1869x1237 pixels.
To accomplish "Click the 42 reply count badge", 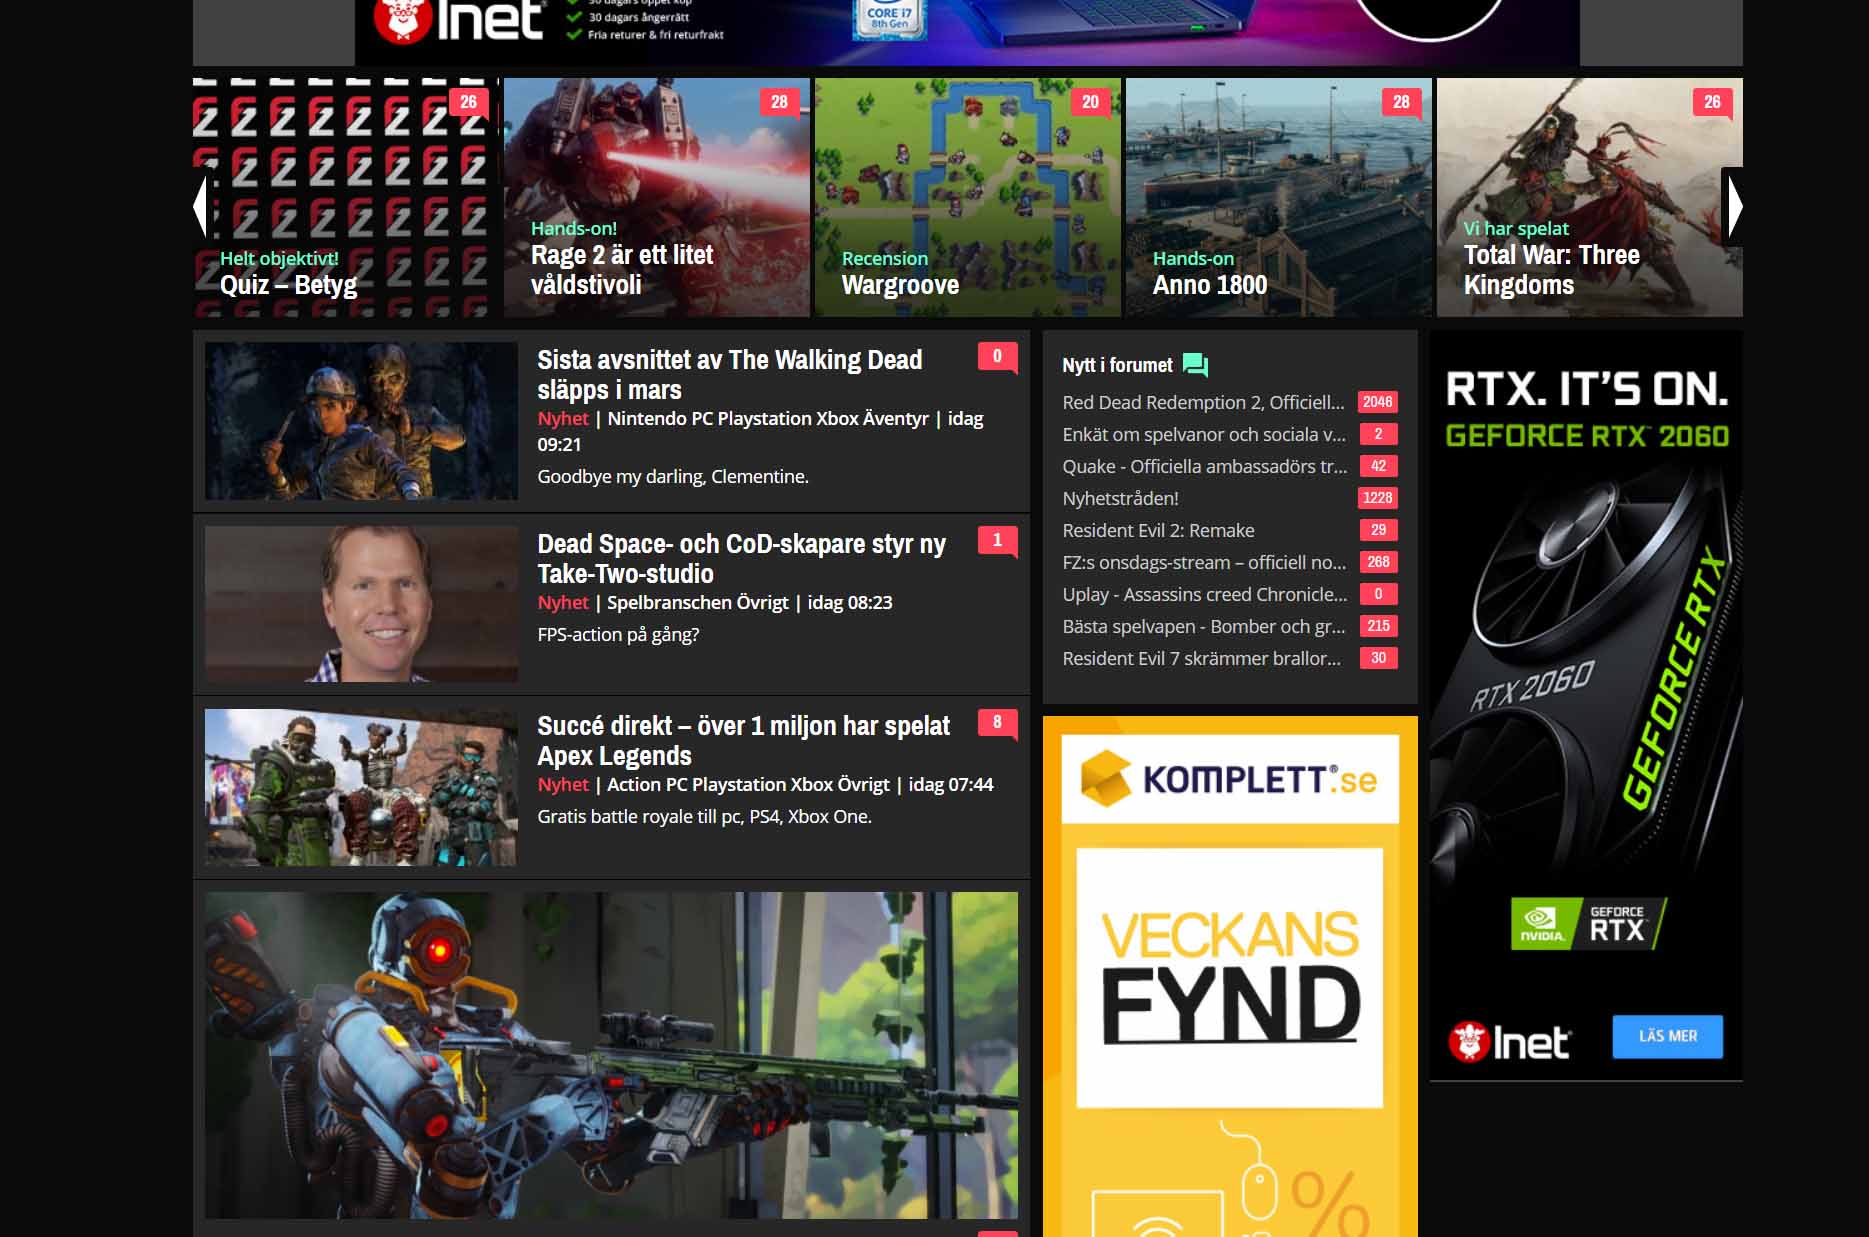I will tap(1378, 466).
